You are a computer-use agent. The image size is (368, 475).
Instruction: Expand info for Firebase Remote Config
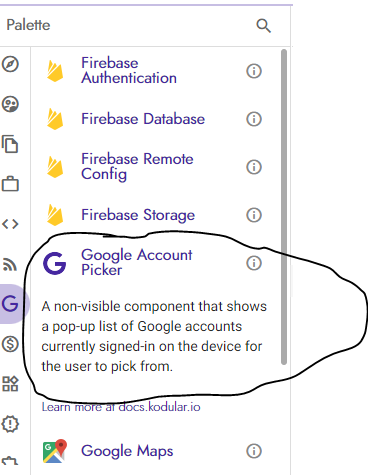[254, 167]
